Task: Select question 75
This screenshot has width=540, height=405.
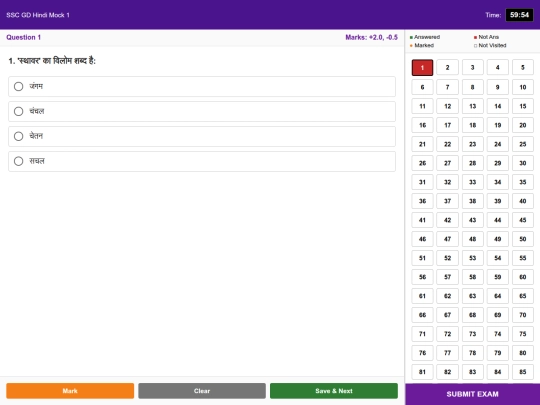Action: (x=523, y=333)
